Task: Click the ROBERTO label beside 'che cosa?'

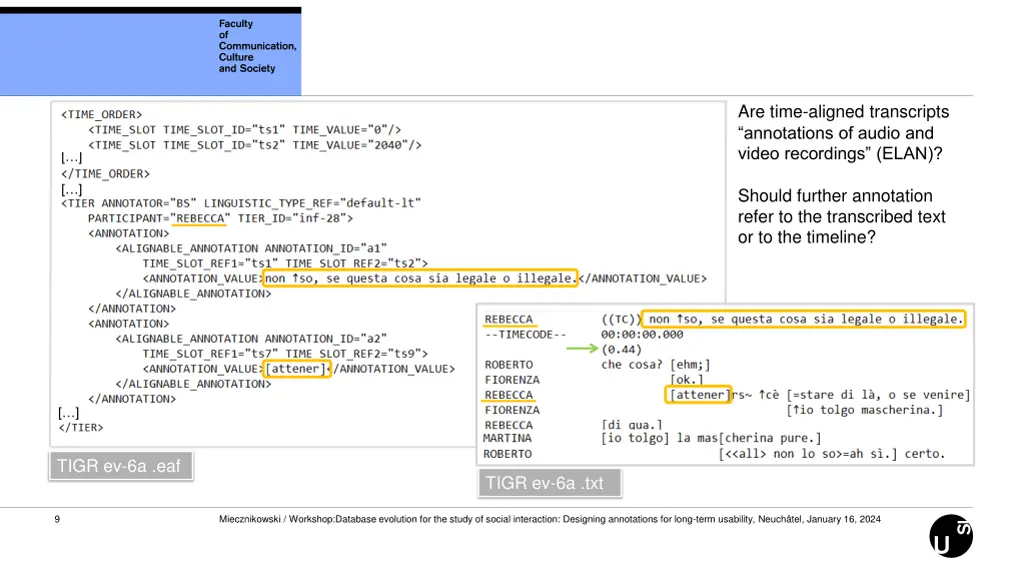Action: coord(509,364)
